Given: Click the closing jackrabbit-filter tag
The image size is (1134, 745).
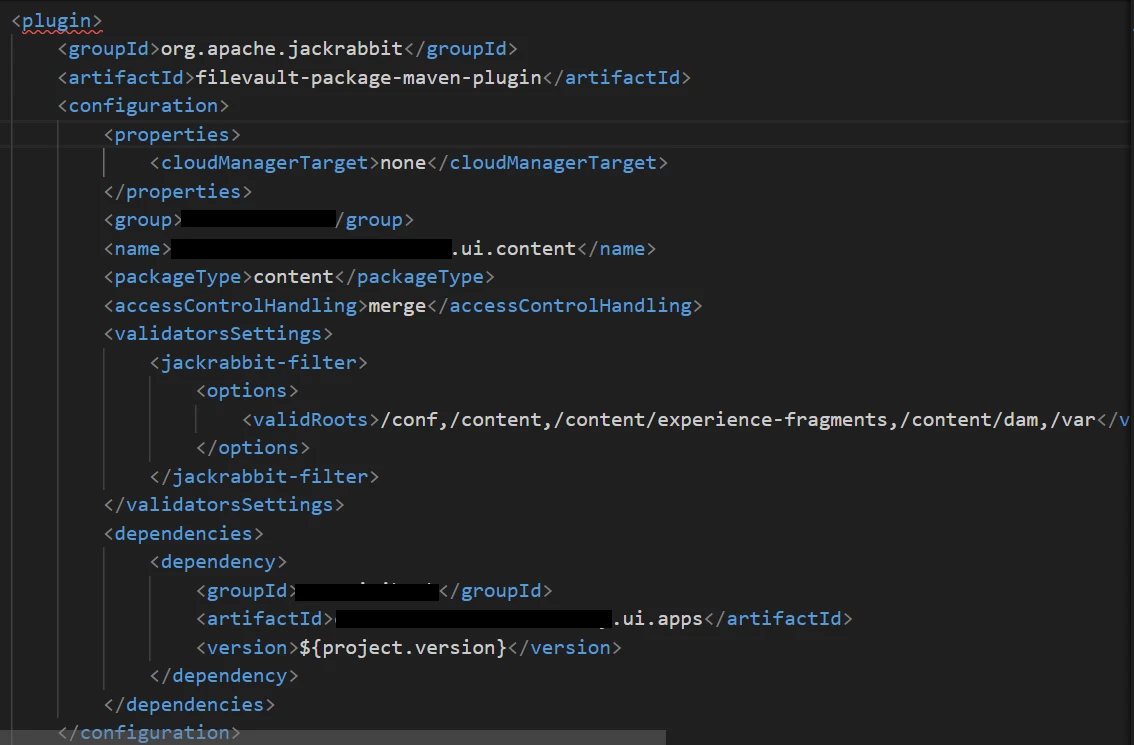Looking at the screenshot, I should click(x=265, y=477).
